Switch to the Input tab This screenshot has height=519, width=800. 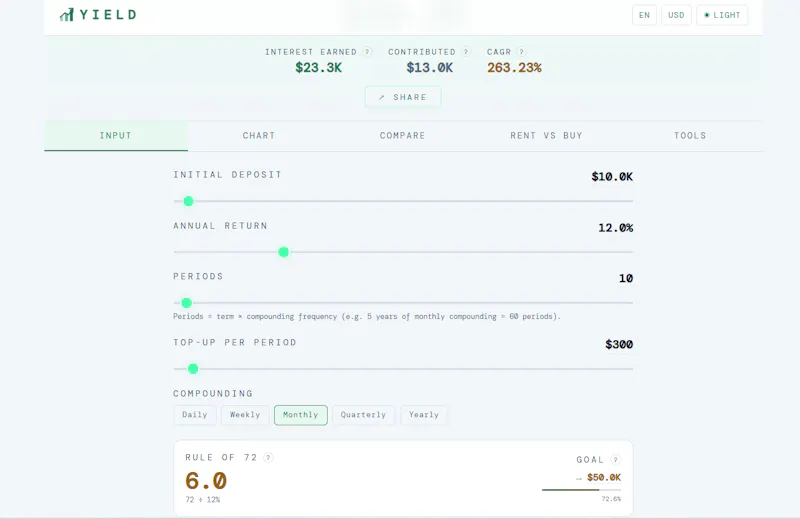click(x=116, y=136)
